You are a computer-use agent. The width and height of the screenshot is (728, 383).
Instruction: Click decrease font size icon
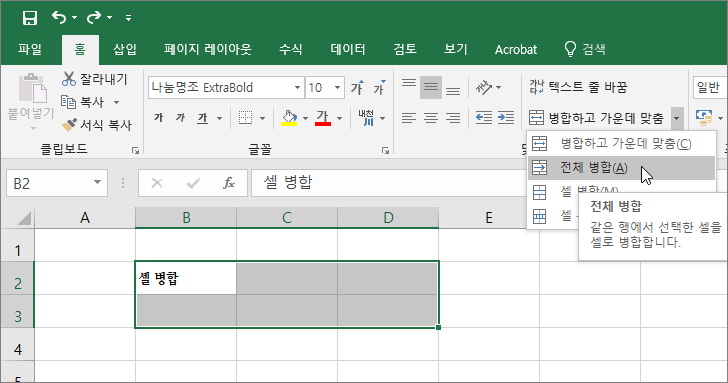coord(380,87)
